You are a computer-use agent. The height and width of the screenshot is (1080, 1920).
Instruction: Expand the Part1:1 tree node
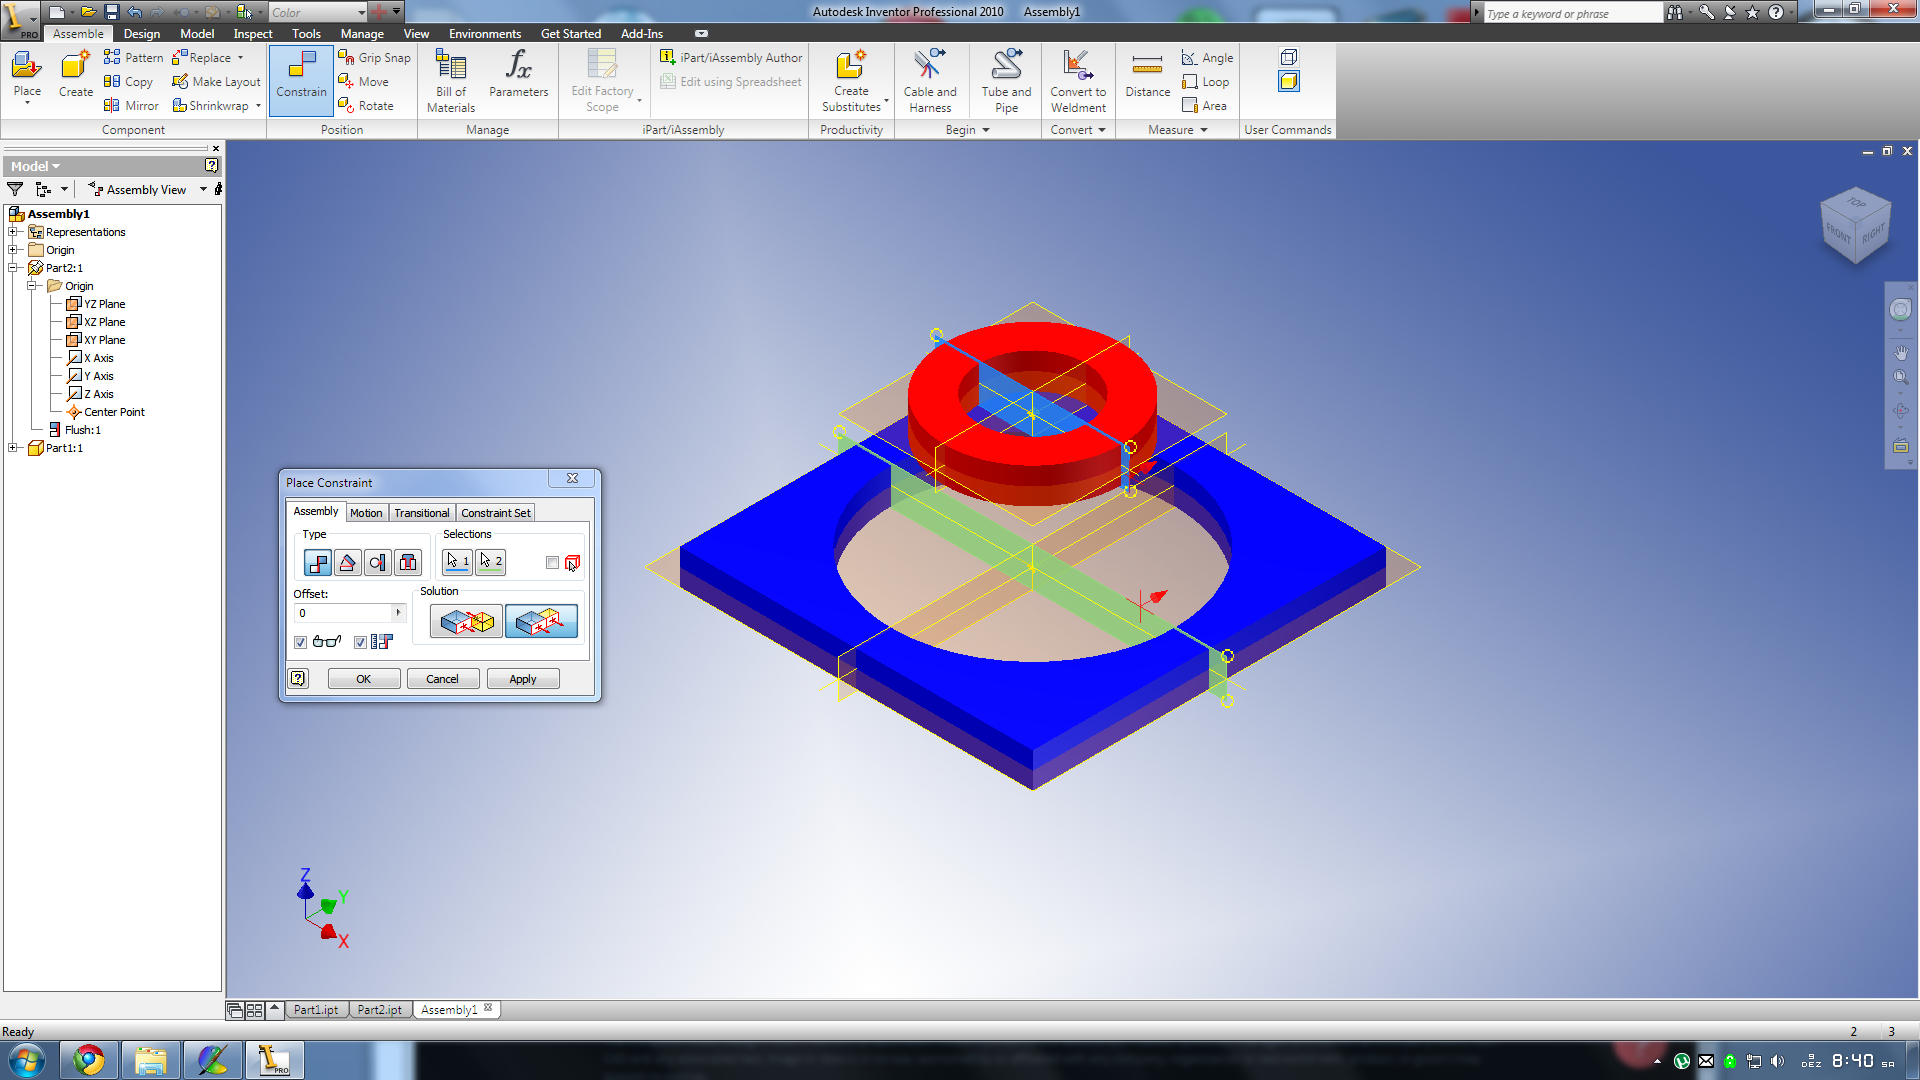[13, 448]
